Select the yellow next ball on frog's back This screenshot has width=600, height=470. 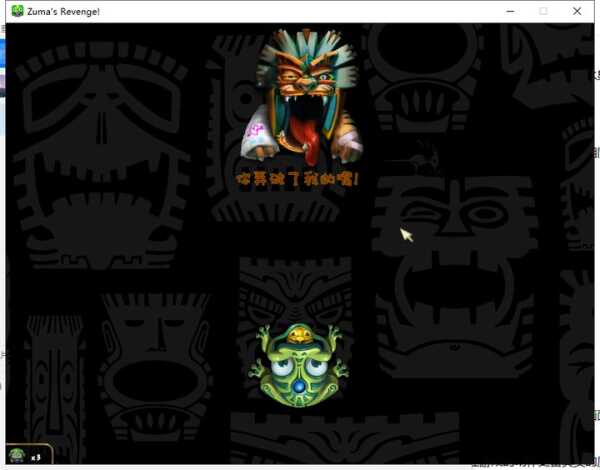[x=298, y=336]
